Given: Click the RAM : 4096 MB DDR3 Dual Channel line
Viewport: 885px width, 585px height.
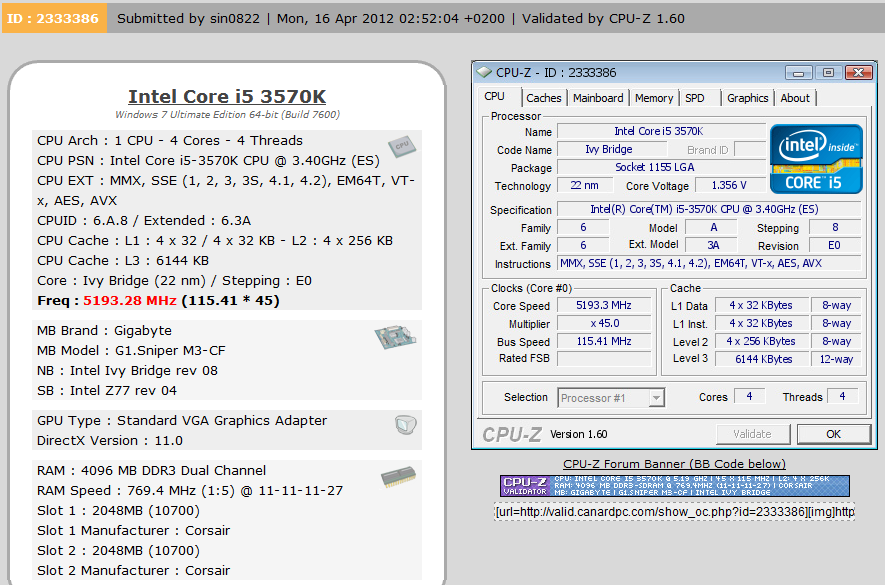Looking at the screenshot, I should click(x=151, y=470).
